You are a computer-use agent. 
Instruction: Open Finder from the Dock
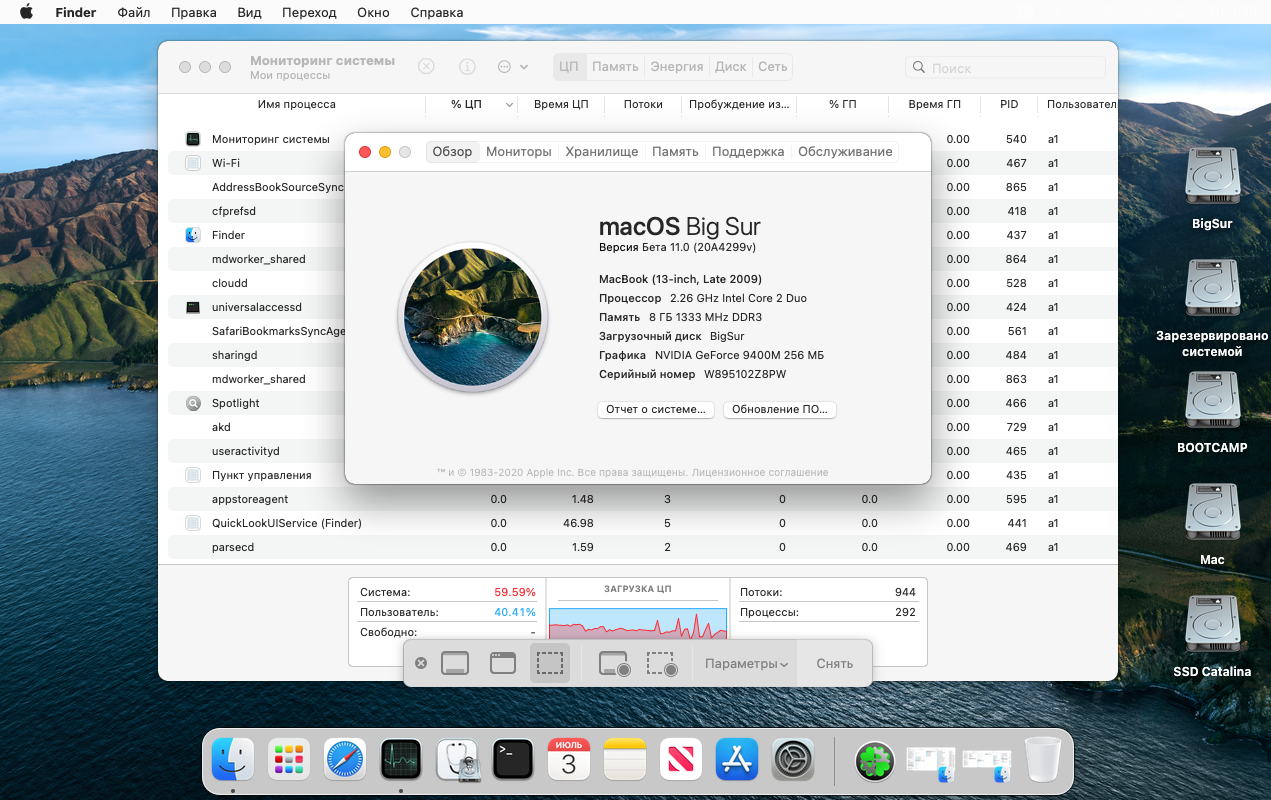(x=233, y=761)
